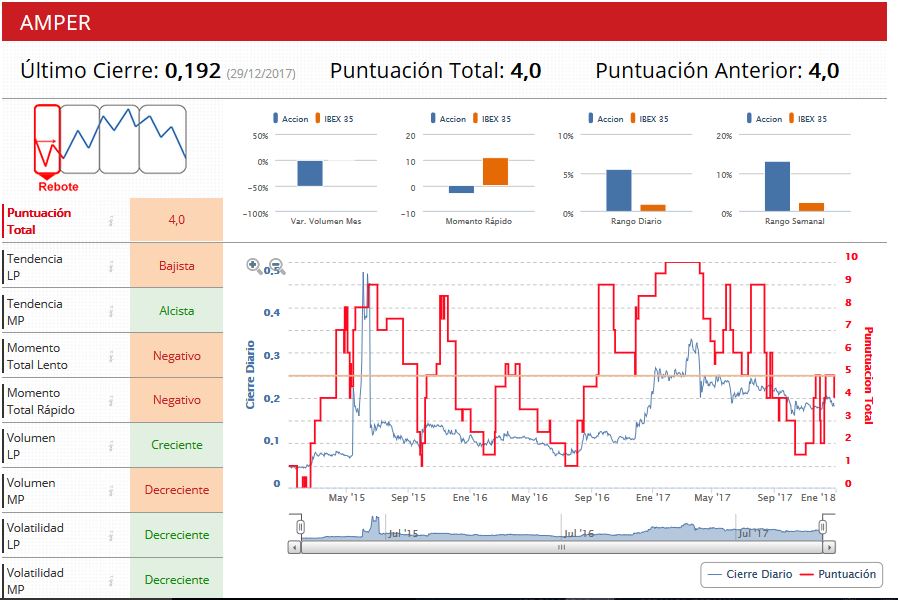Image resolution: width=898 pixels, height=600 pixels.
Task: Click the right handle of chart navigator
Action: pyautogui.click(x=823, y=527)
